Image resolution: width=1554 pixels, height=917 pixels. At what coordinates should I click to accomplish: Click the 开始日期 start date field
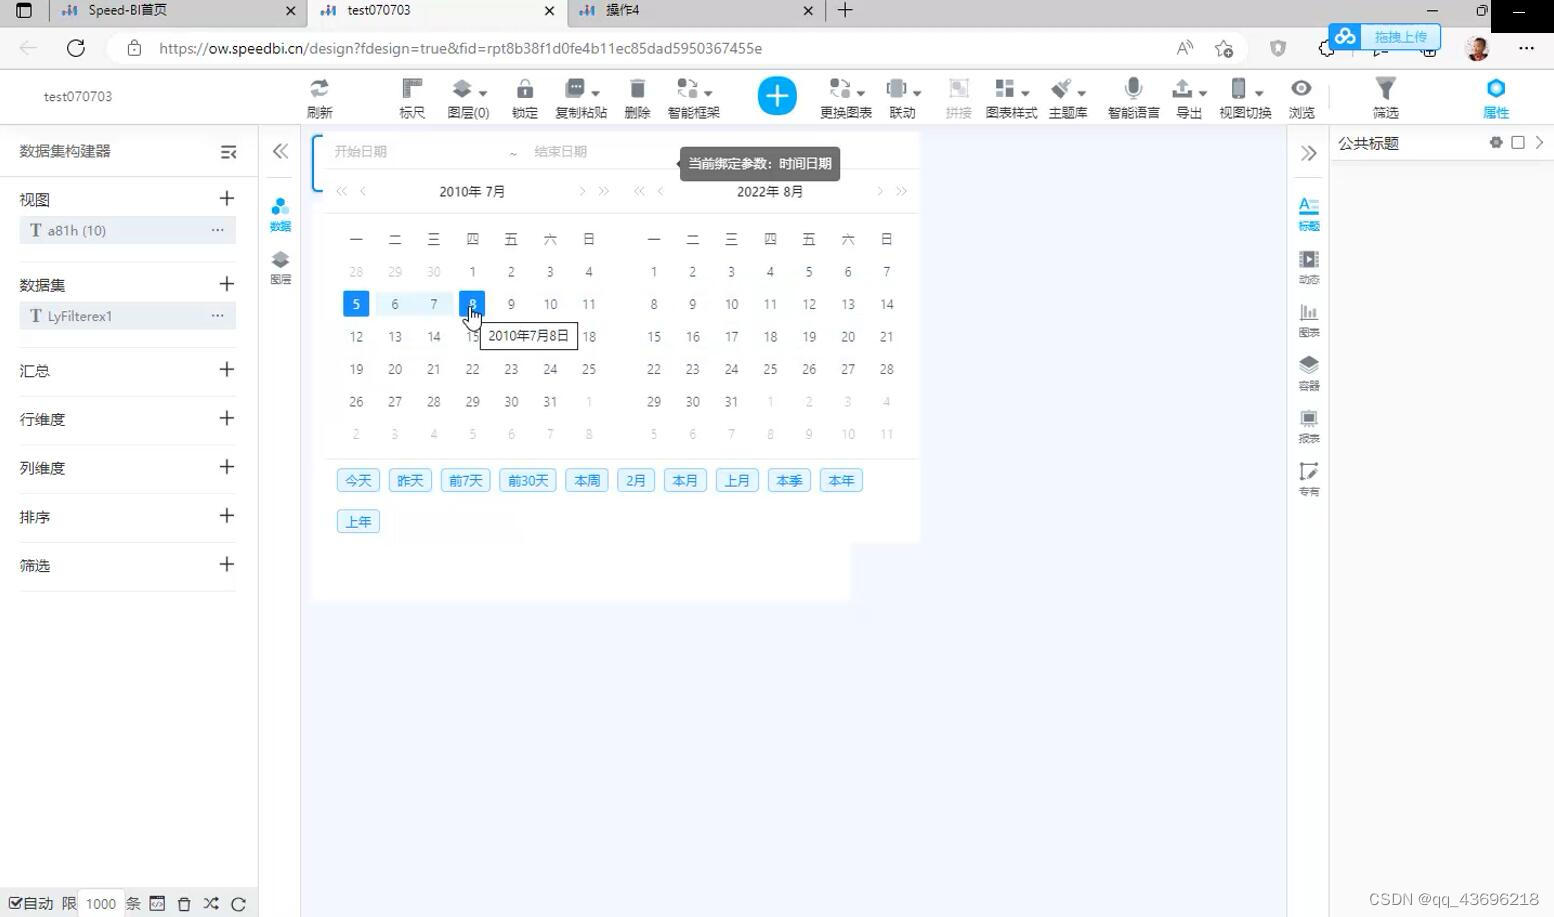click(415, 152)
